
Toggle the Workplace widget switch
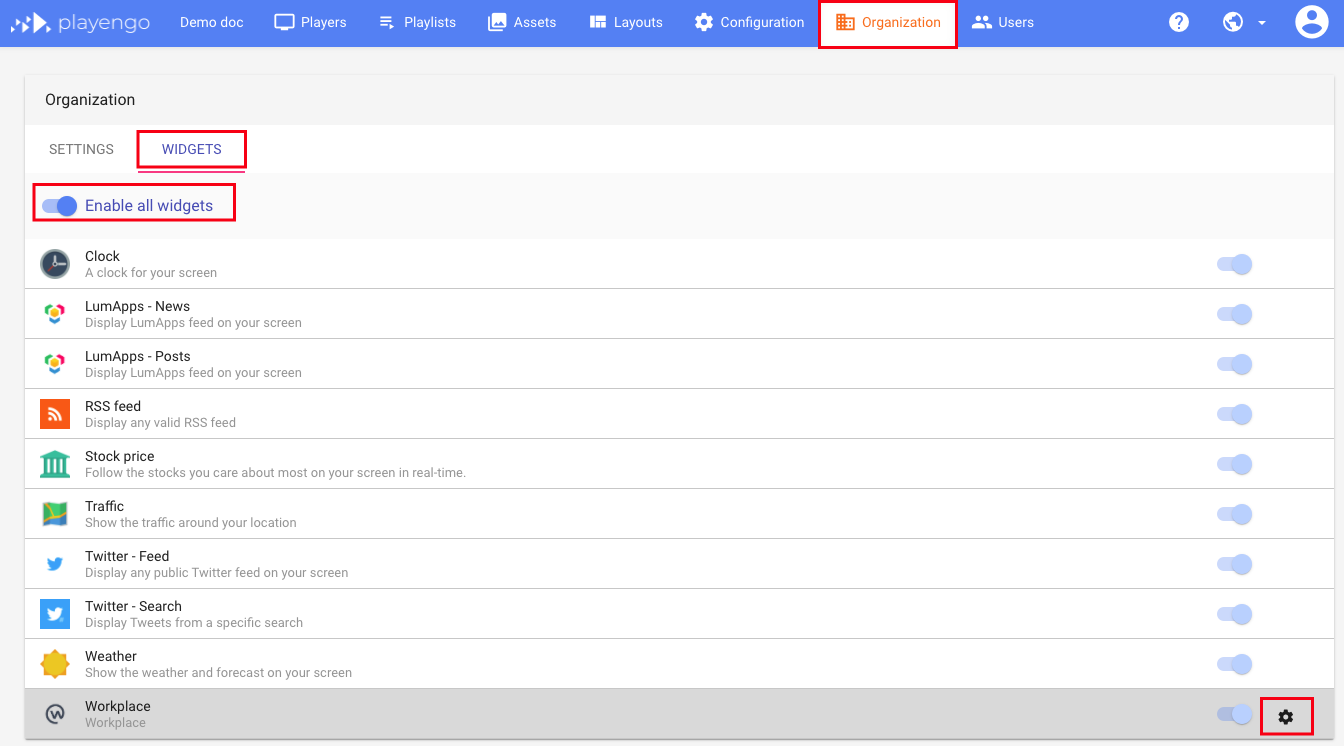pos(1234,714)
